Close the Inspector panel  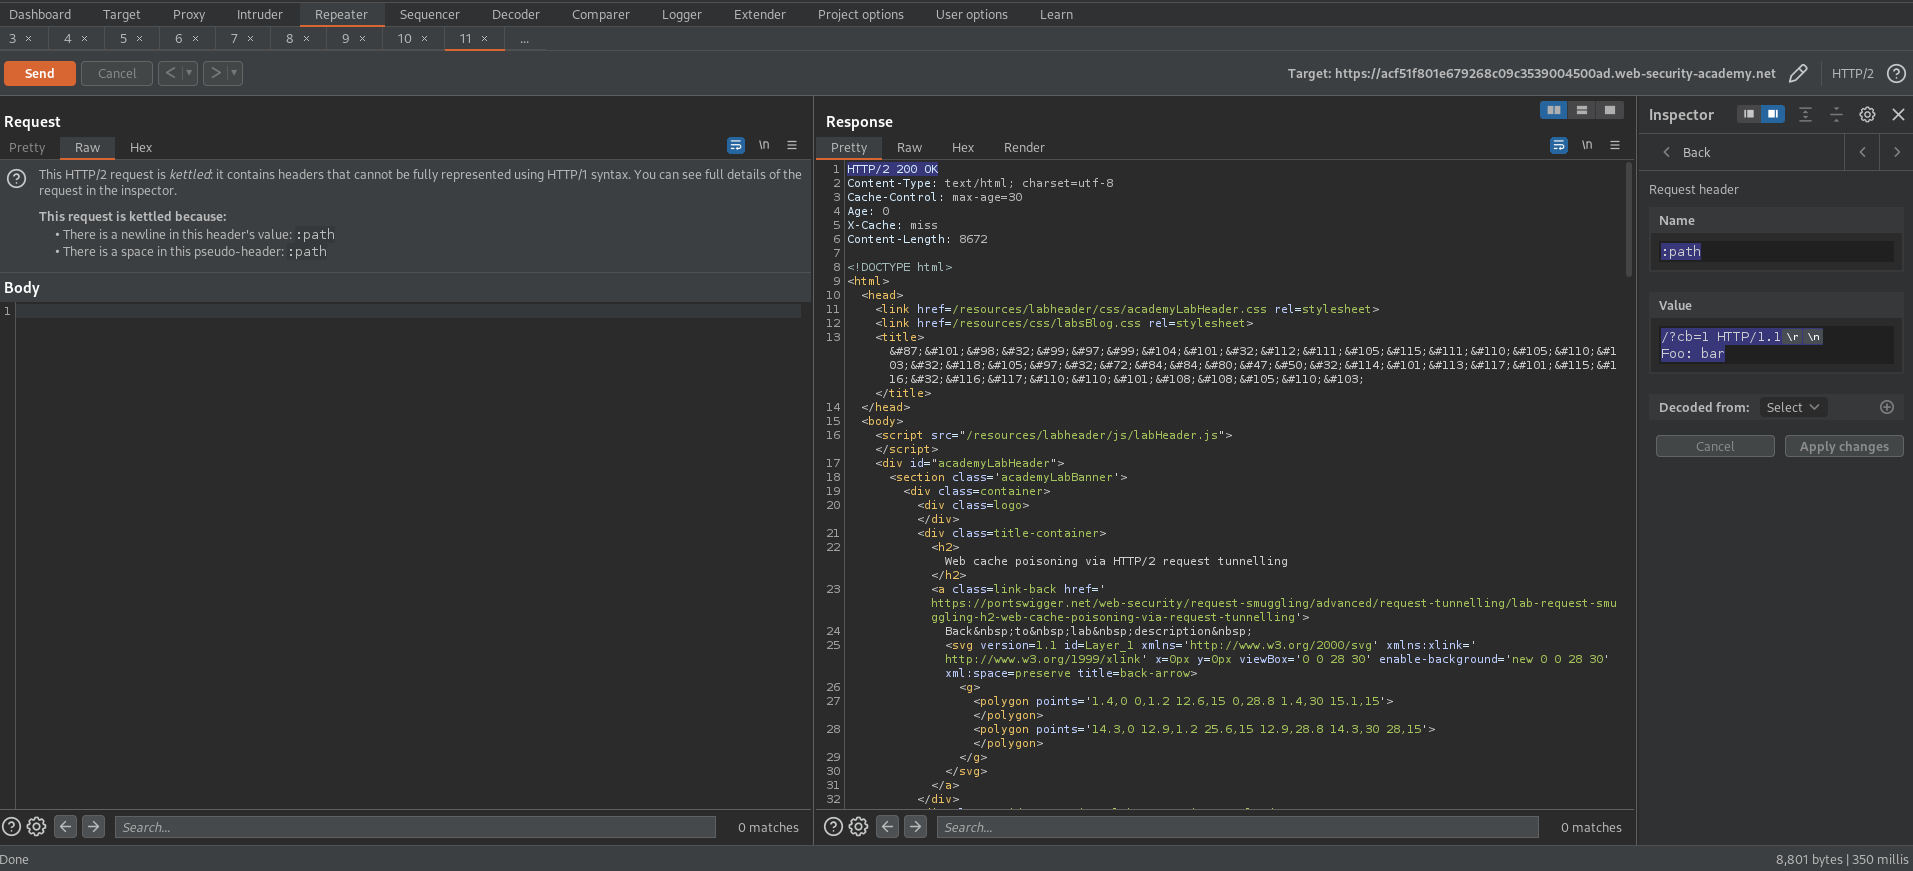pos(1898,114)
